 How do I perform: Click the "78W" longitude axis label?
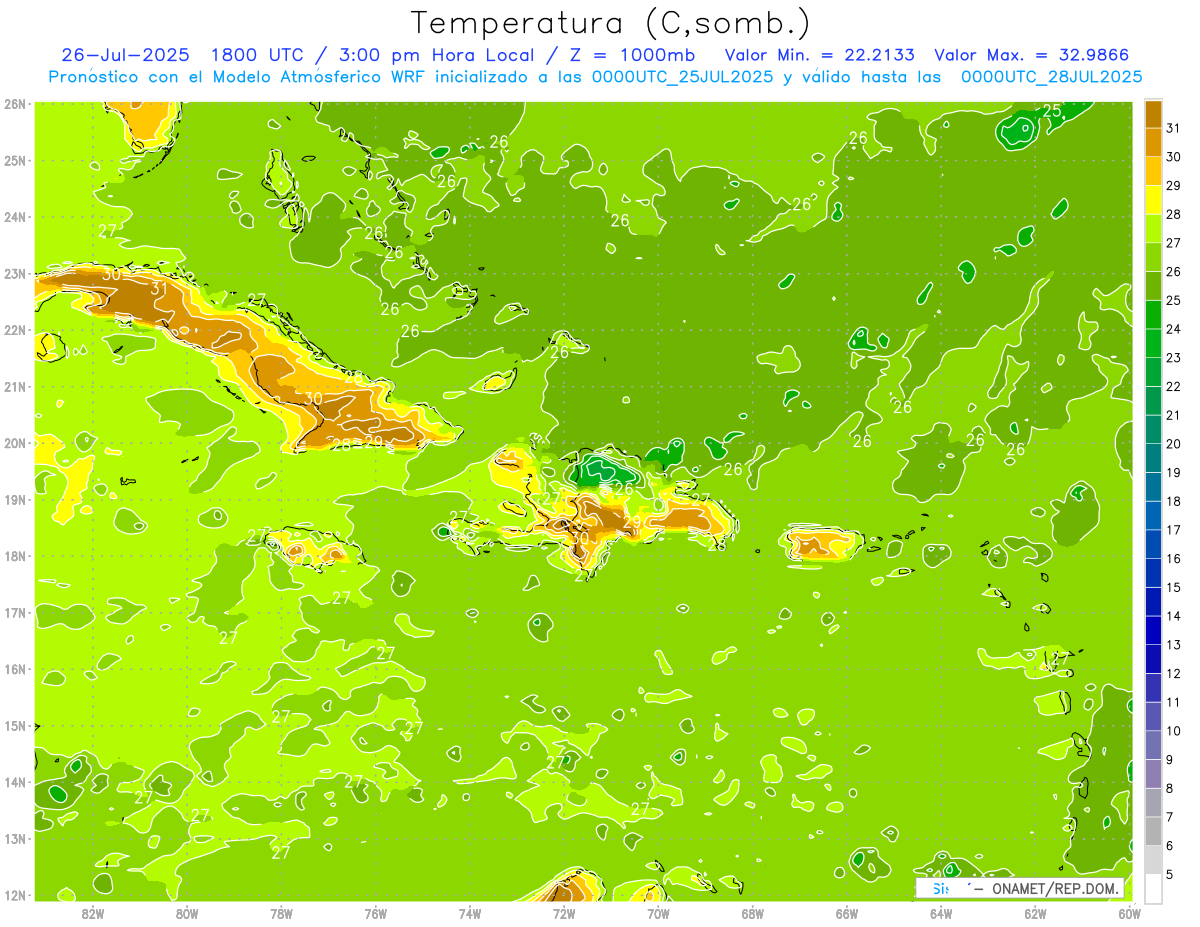(281, 912)
